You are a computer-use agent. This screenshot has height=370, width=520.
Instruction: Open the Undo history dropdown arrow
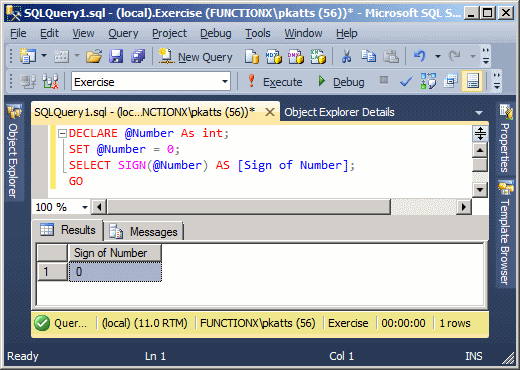click(438, 56)
